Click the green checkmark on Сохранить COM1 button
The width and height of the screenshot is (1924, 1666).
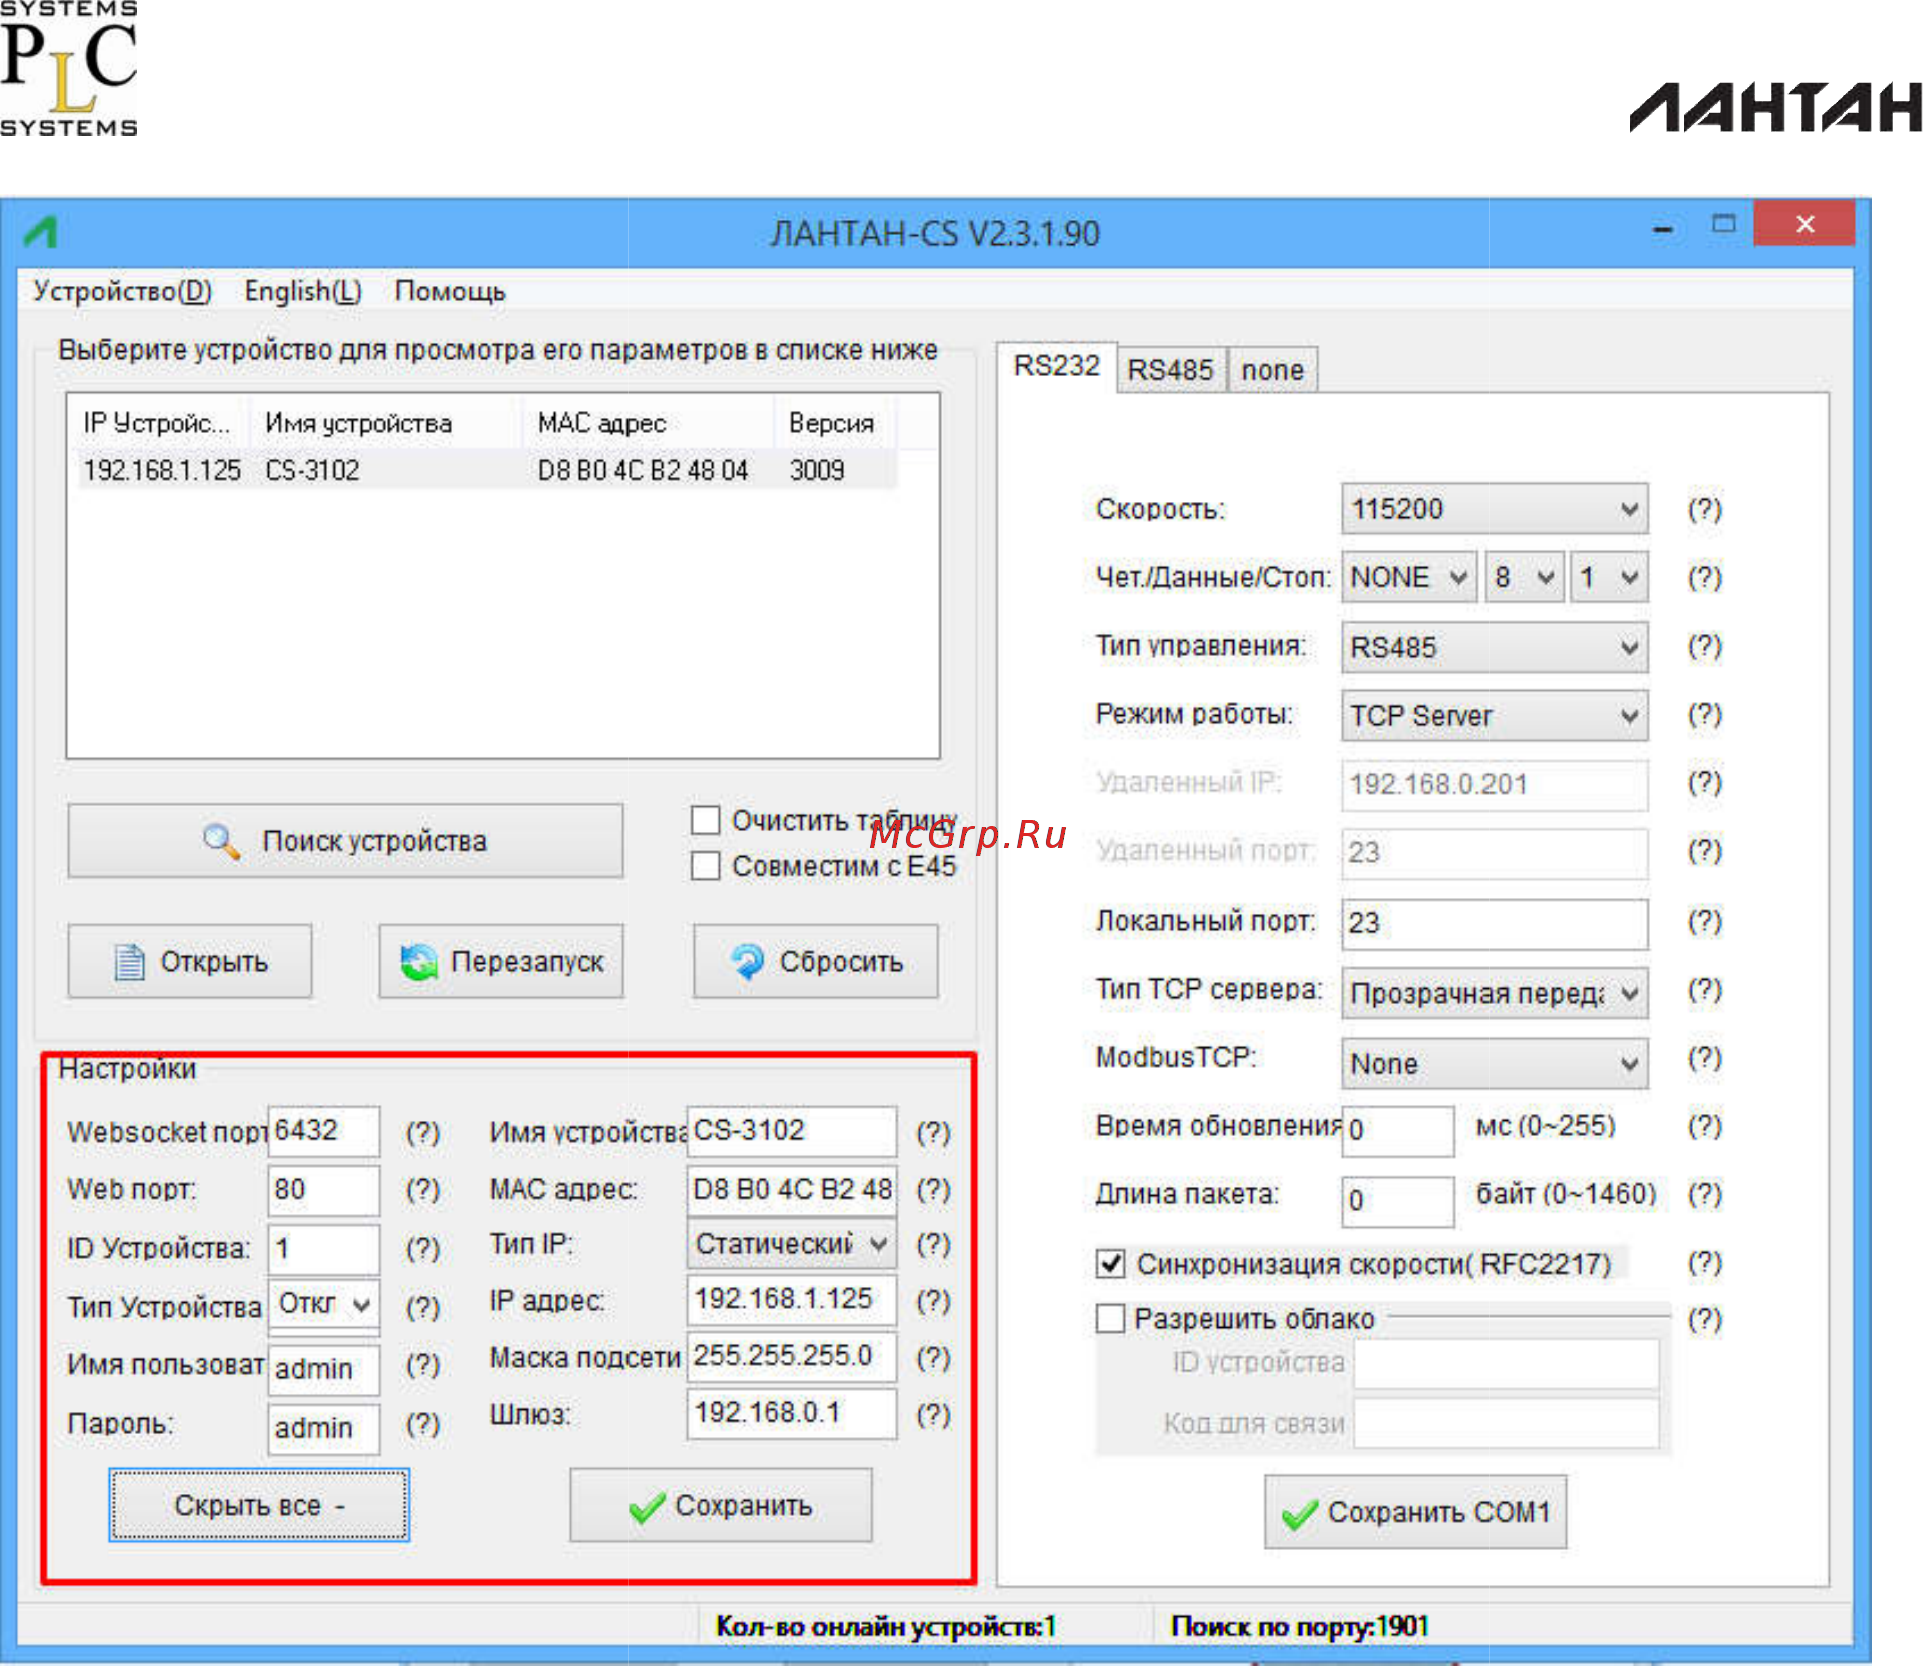point(1299,1514)
